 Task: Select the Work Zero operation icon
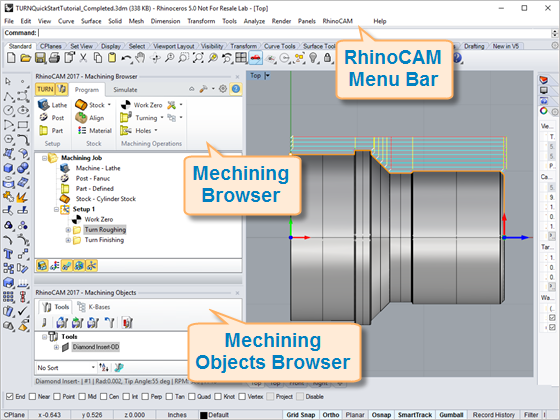click(x=126, y=105)
